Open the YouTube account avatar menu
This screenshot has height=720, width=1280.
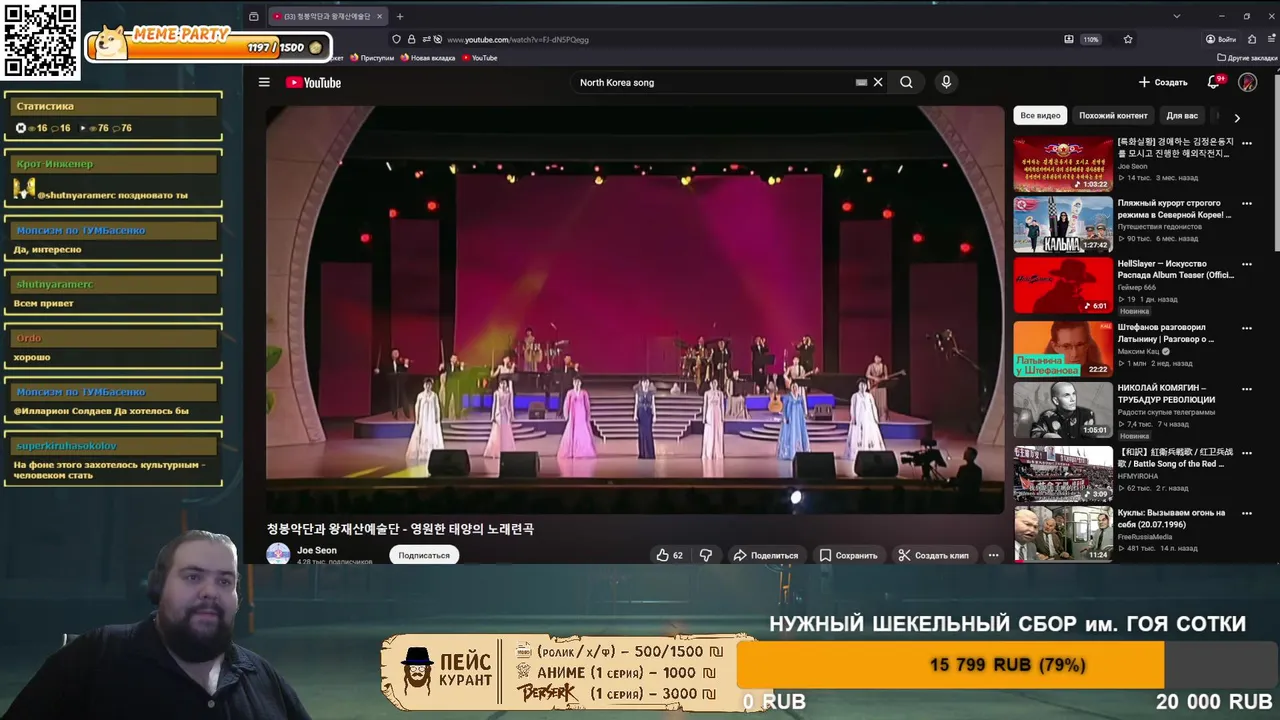(x=1247, y=82)
